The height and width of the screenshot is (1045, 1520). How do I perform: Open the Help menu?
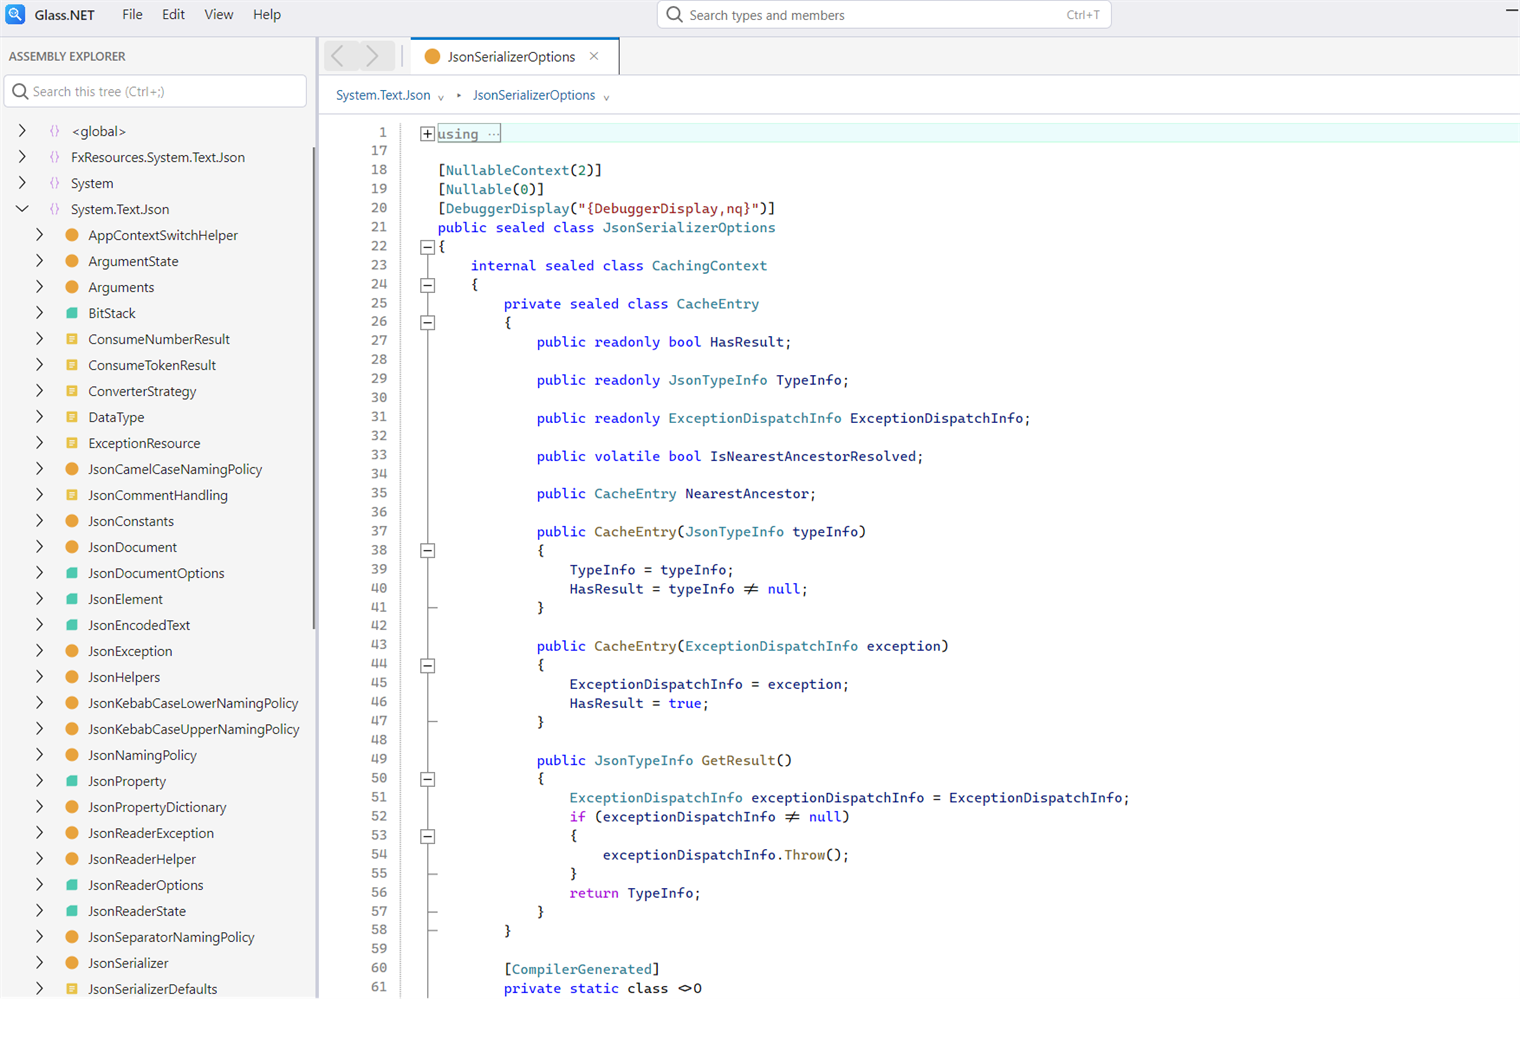266,15
